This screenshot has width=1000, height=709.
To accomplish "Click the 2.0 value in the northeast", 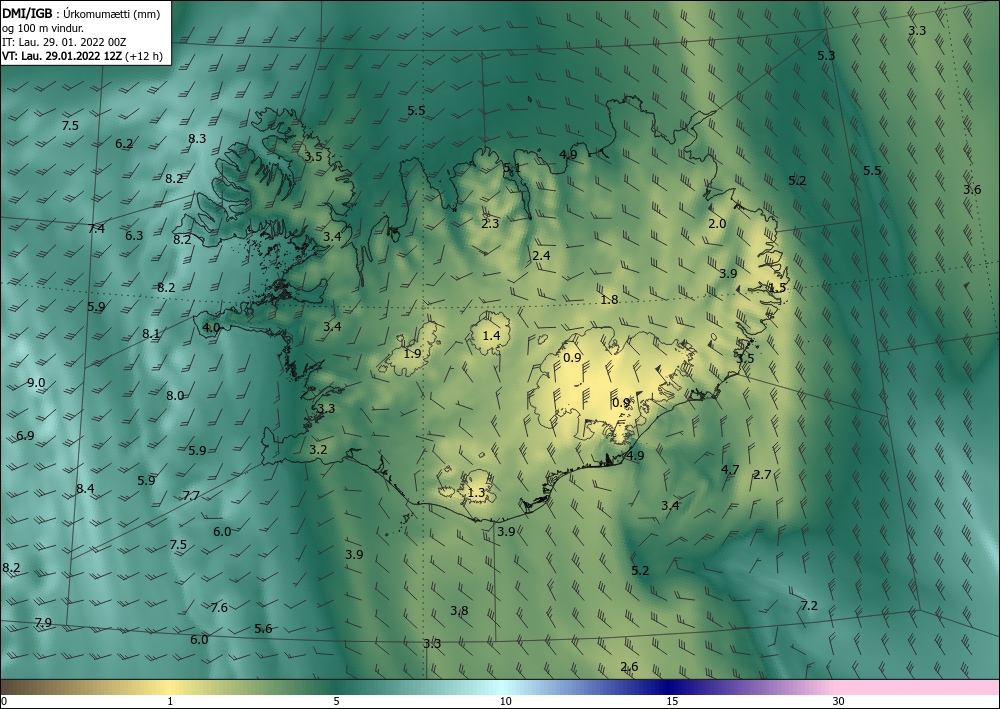I will pyautogui.click(x=717, y=224).
